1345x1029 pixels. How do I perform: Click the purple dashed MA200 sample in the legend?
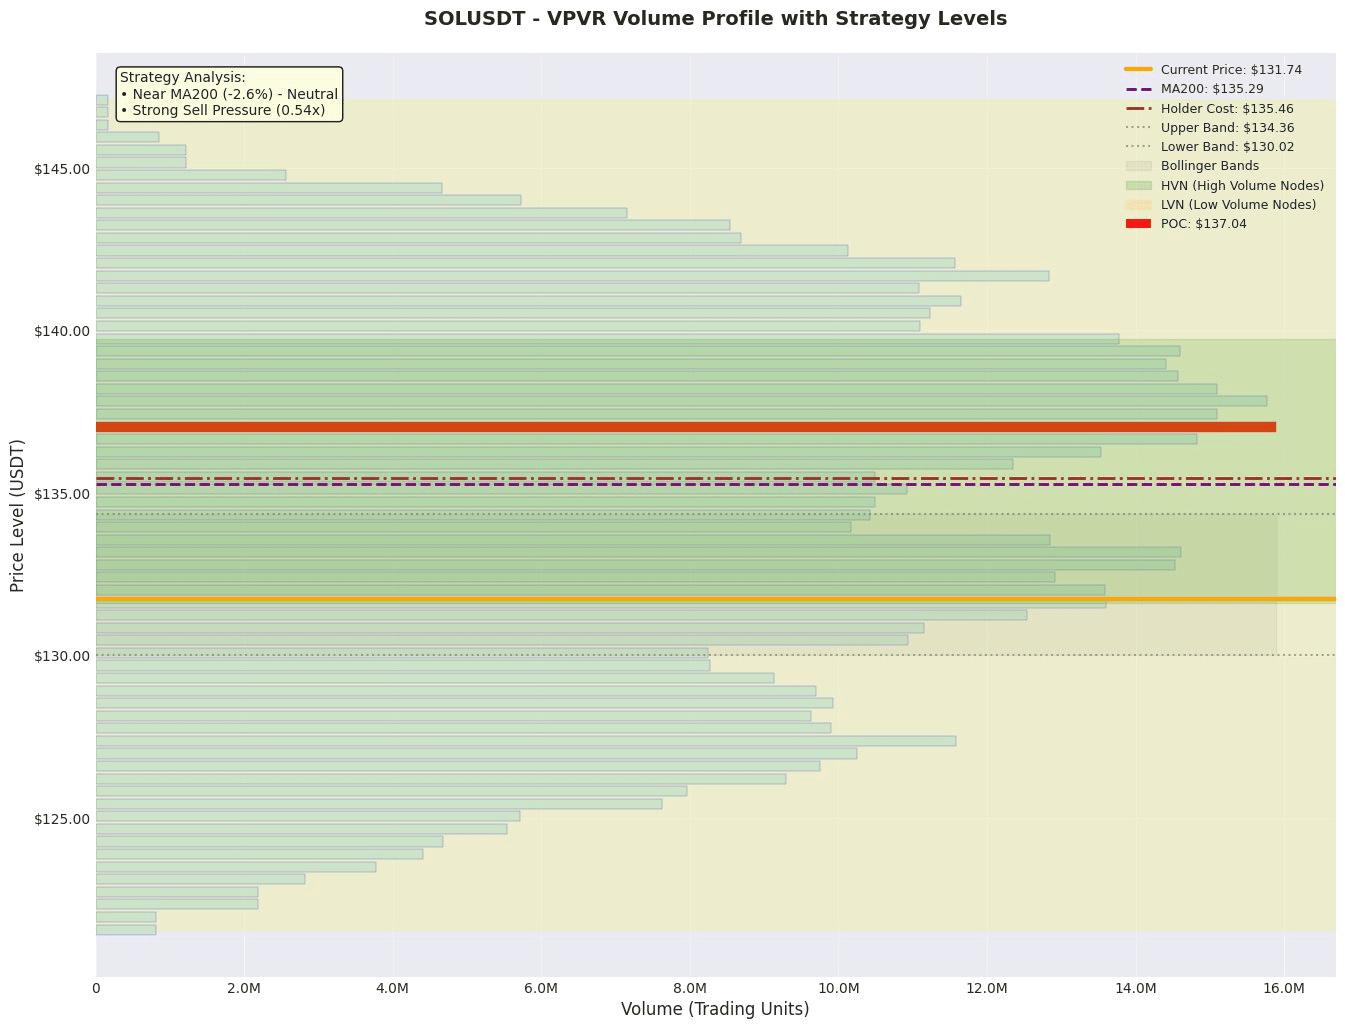point(1139,89)
